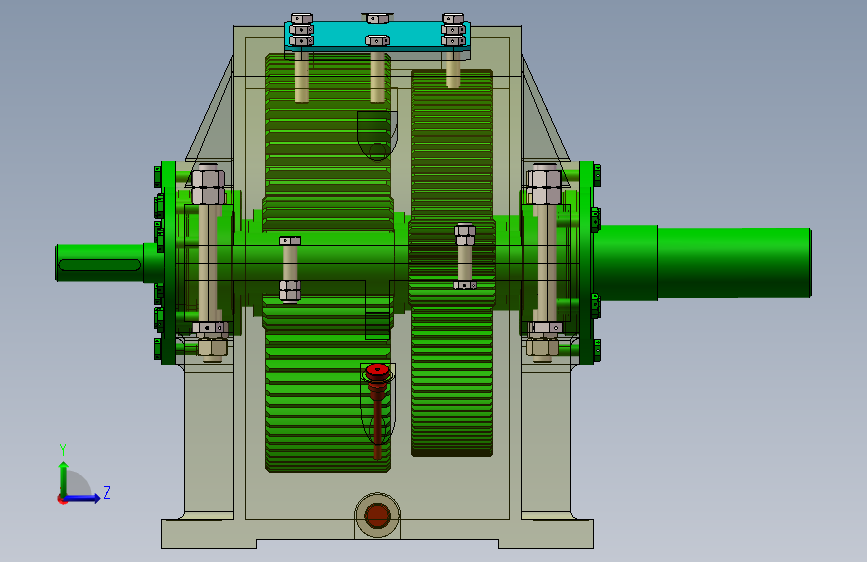Viewport: 867px width, 562px height.
Task: Select the right green bearing end cap flange
Action: (x=586, y=263)
